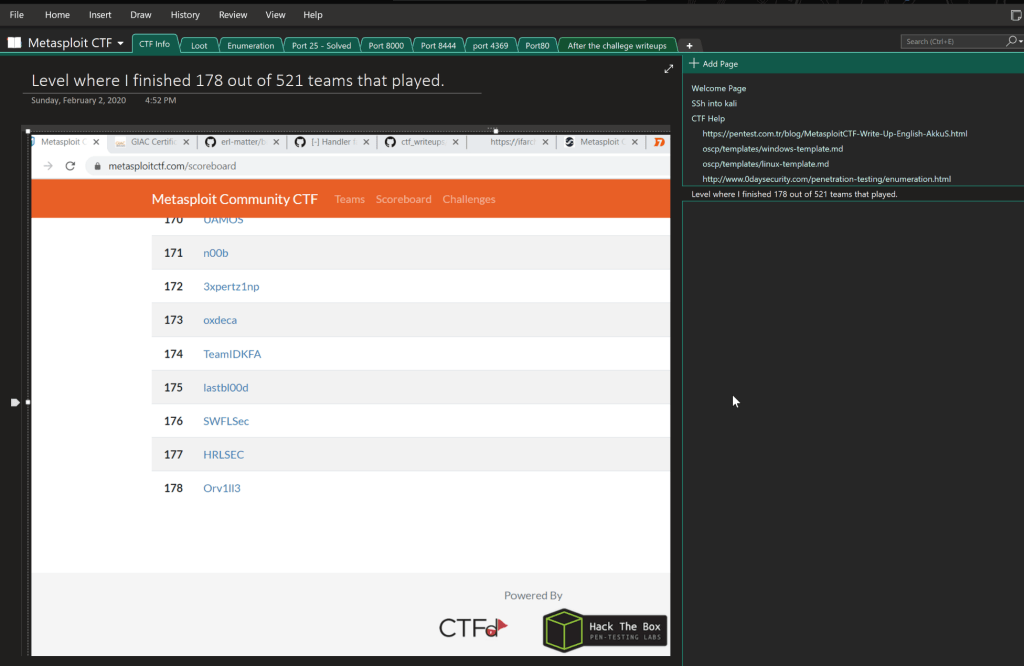Open the oscp/templates/windows-template.md subpage
Screen dimensions: 1024x666
click(772, 149)
